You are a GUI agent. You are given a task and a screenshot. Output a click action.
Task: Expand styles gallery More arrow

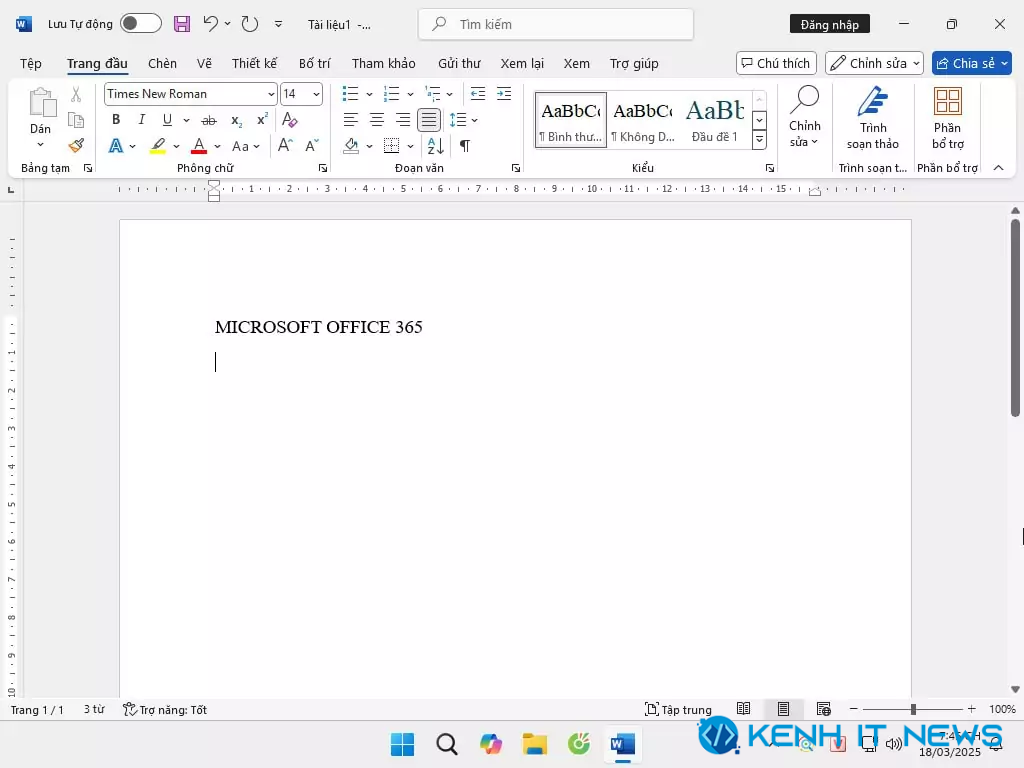pyautogui.click(x=759, y=140)
